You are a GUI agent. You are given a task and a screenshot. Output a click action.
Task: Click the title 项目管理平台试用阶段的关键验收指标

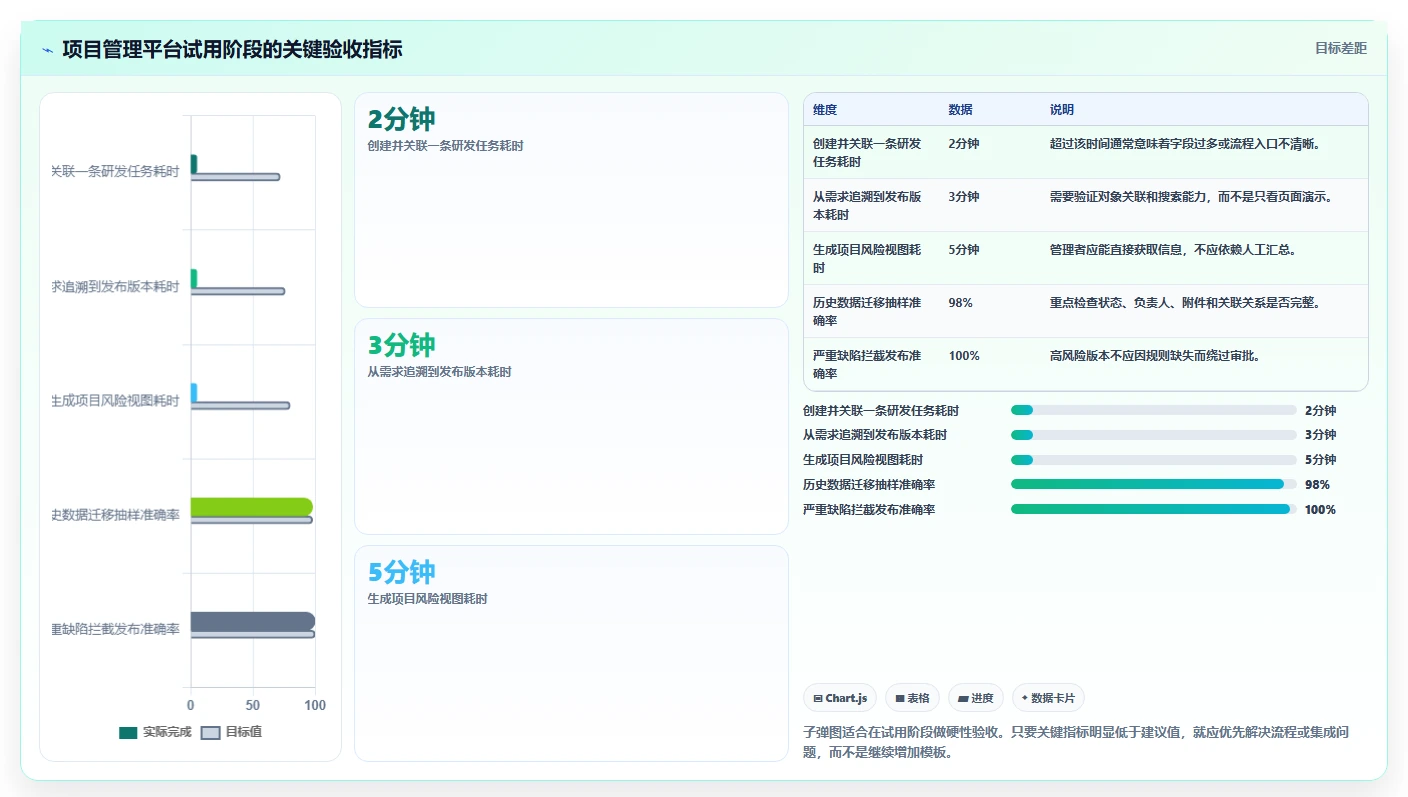tap(232, 49)
